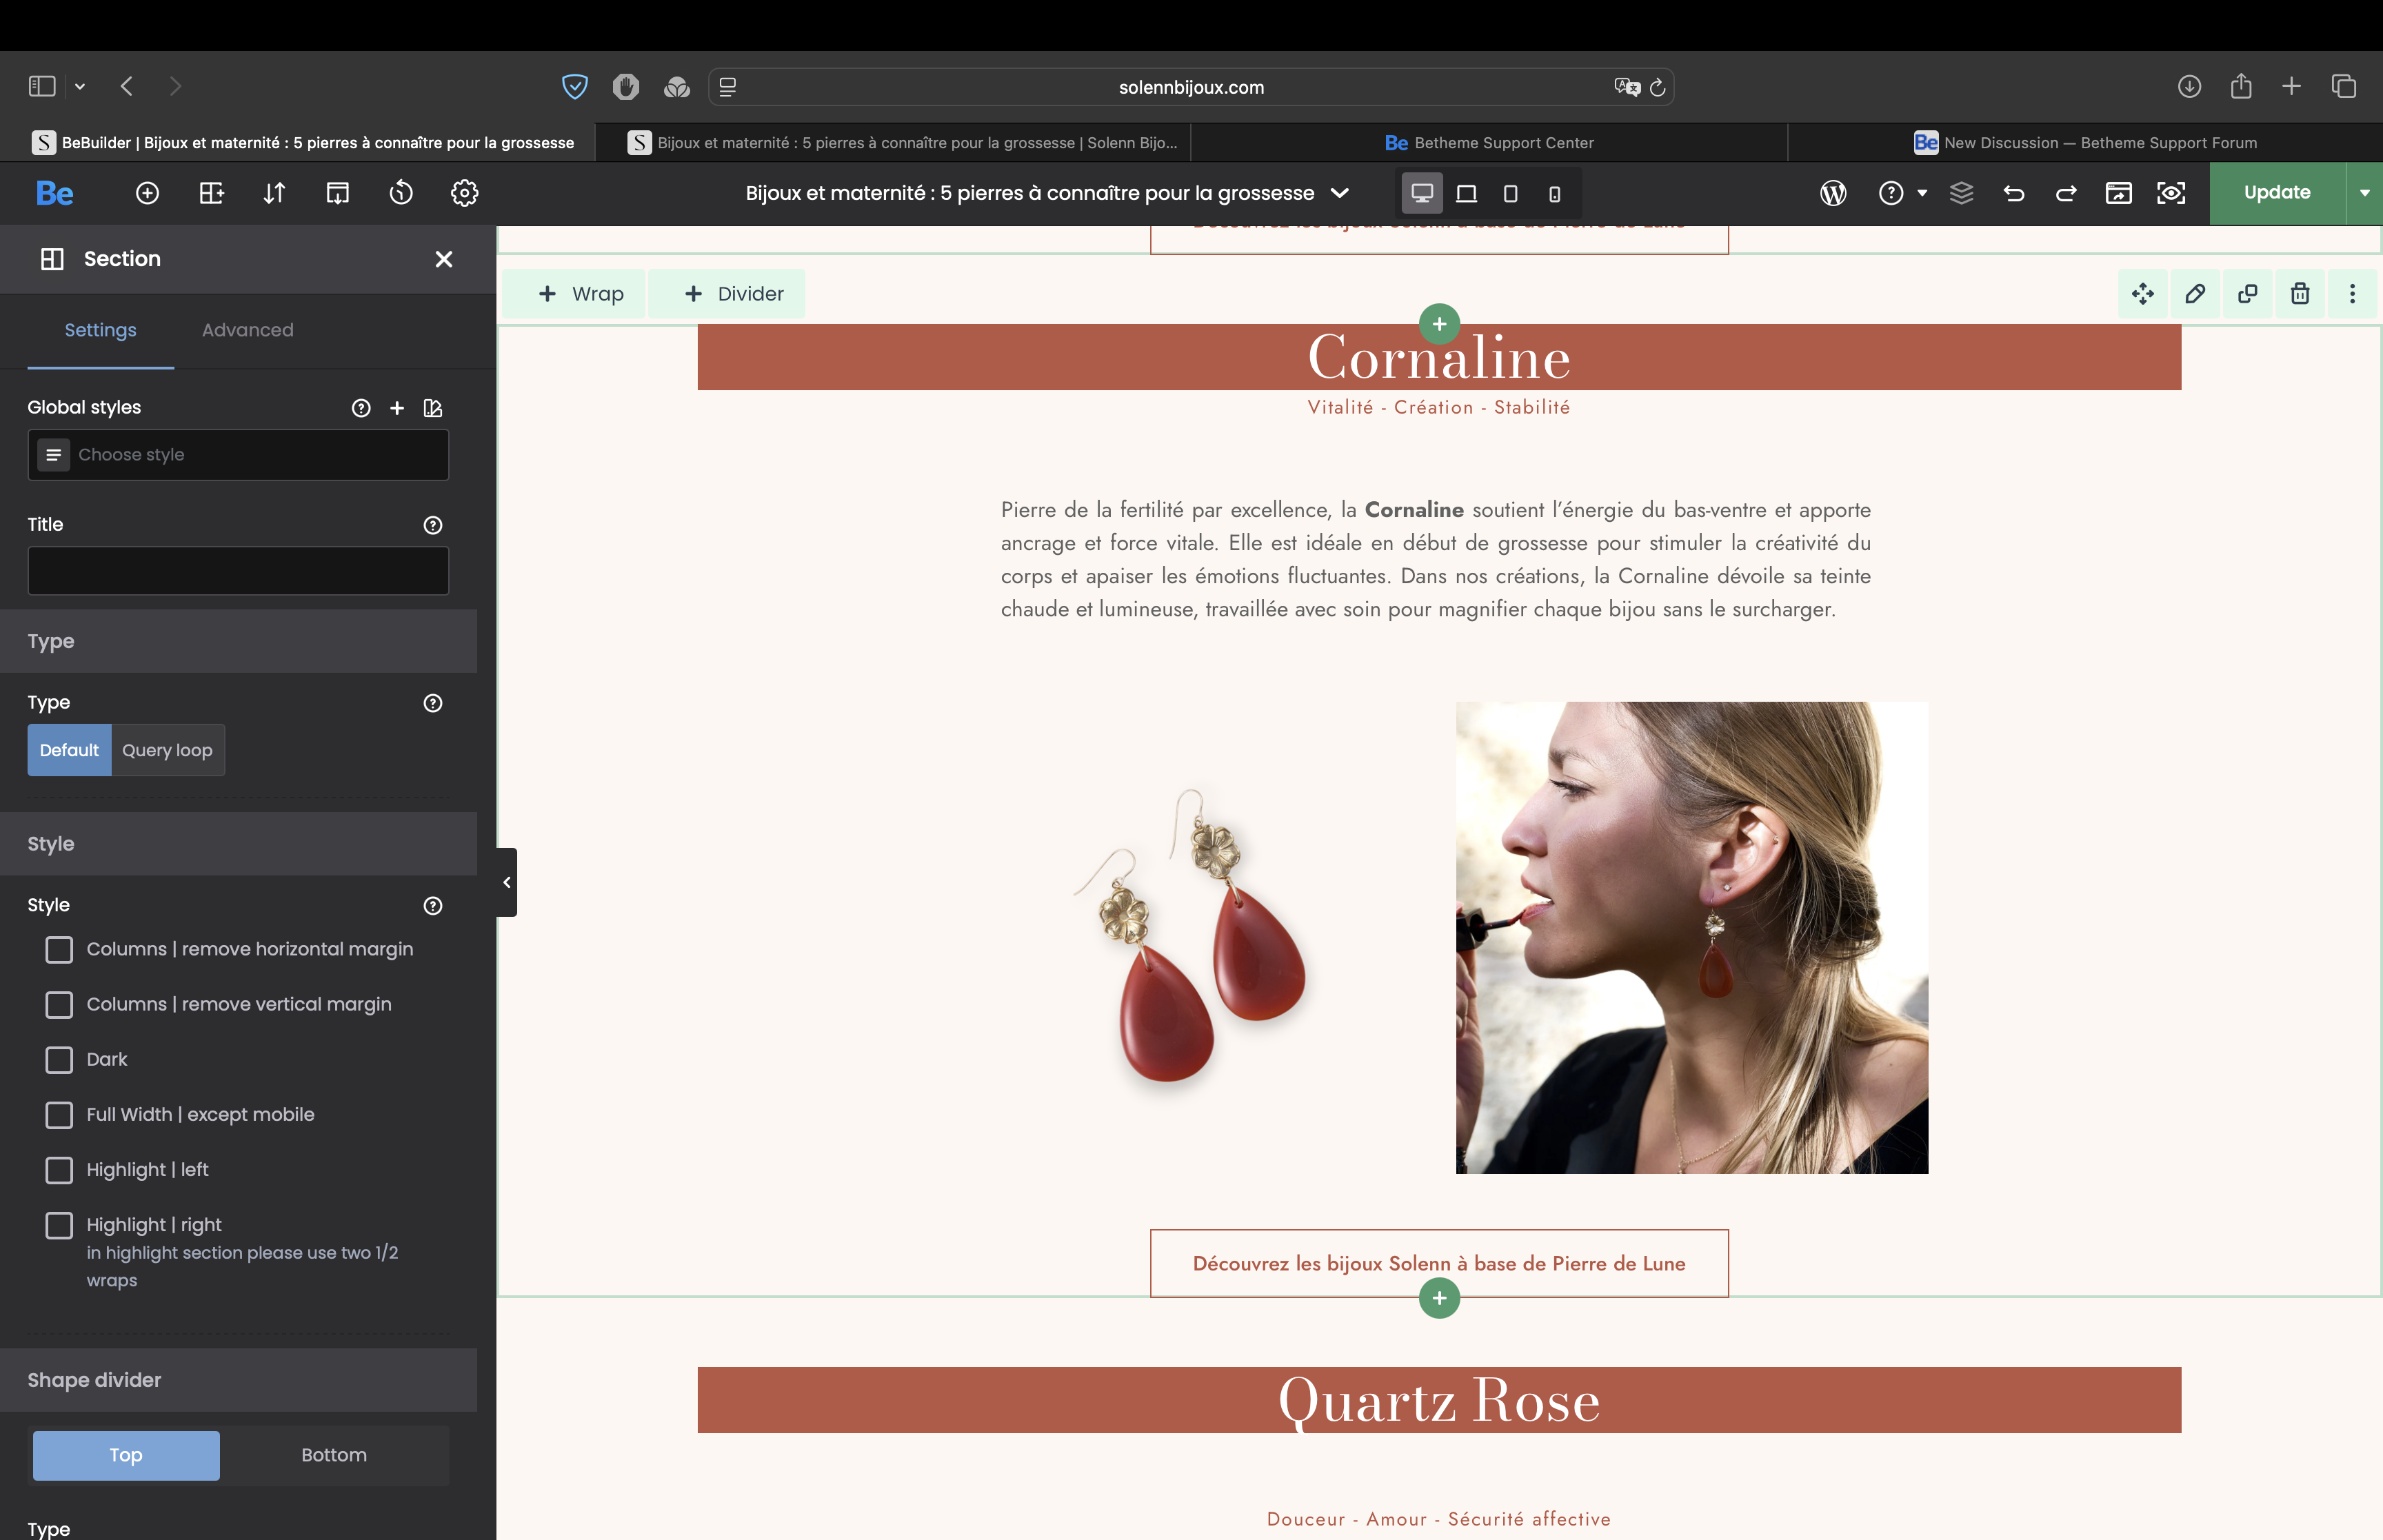
Task: Open the WordPress dashboard icon
Action: 1833,193
